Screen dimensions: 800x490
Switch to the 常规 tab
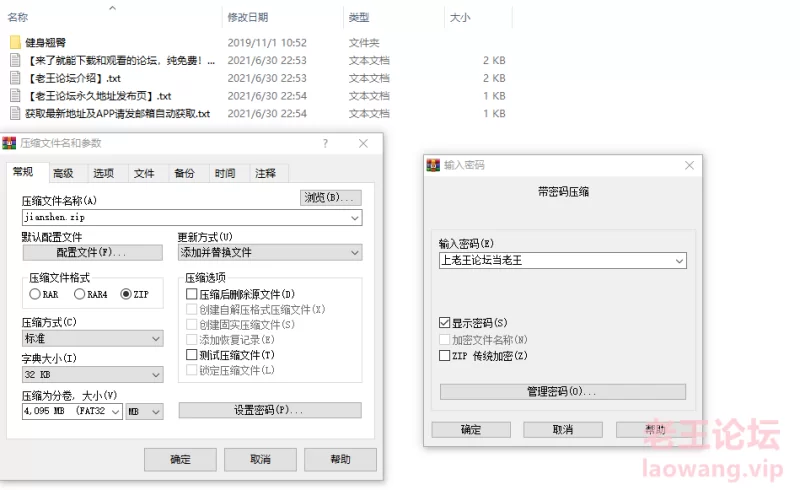click(x=23, y=172)
